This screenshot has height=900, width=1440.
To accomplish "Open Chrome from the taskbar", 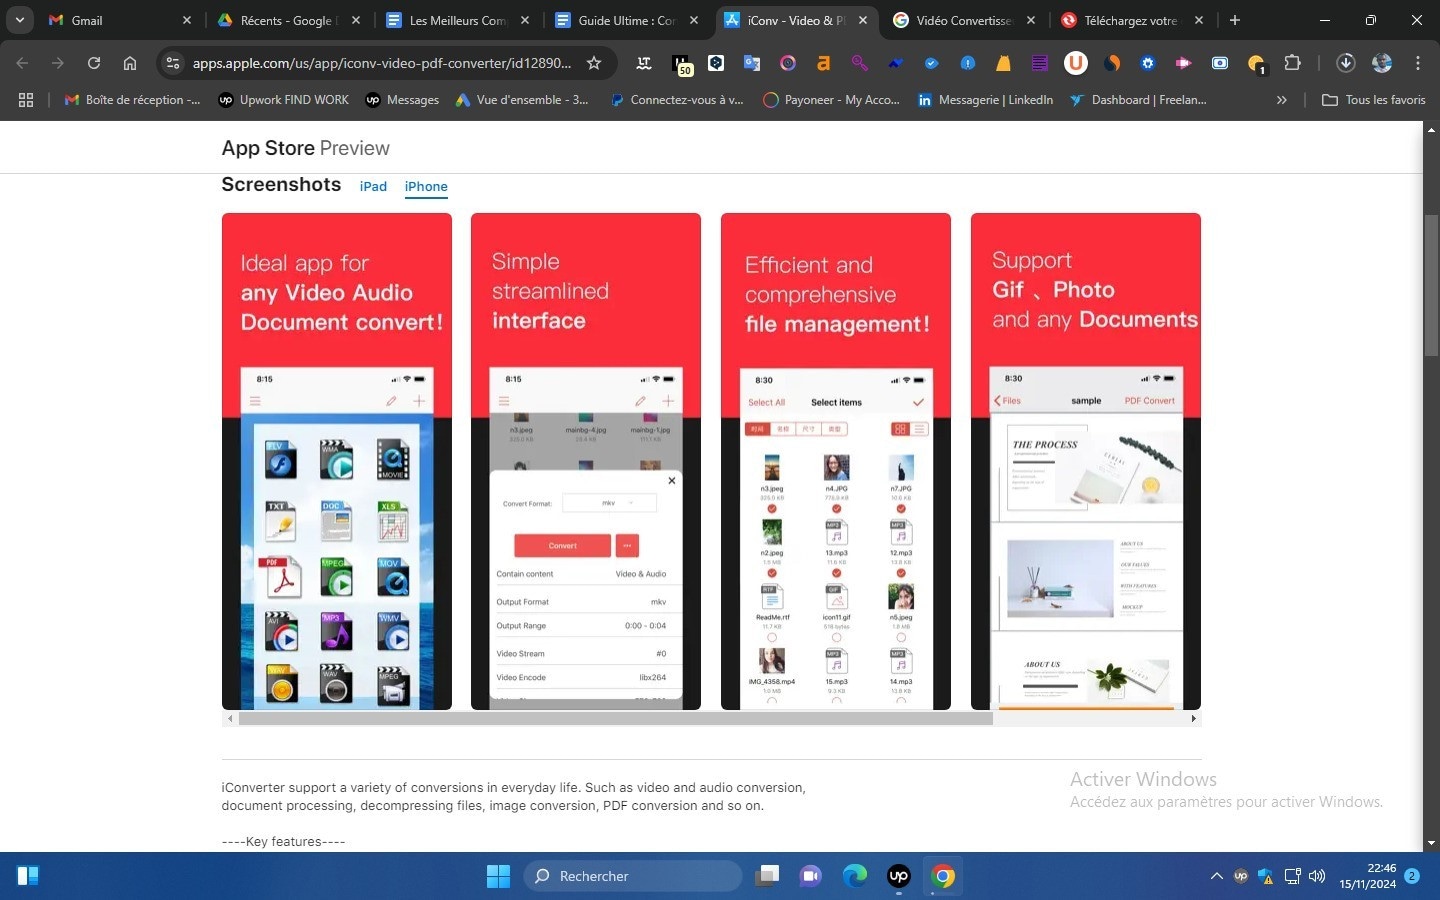I will click(943, 876).
